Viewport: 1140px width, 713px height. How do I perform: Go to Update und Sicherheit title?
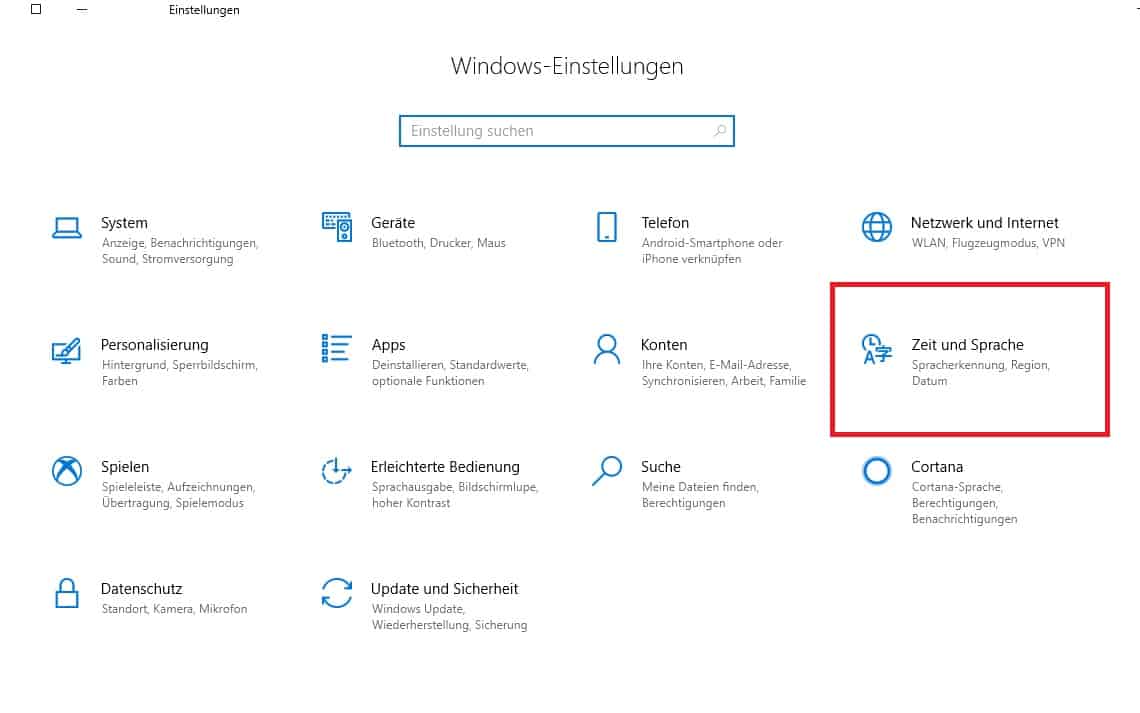coord(444,589)
